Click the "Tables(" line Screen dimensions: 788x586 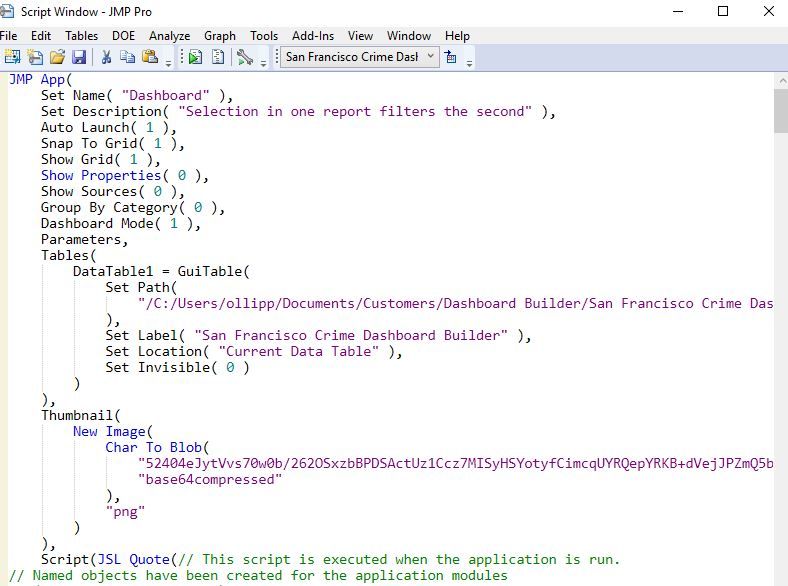tap(68, 256)
